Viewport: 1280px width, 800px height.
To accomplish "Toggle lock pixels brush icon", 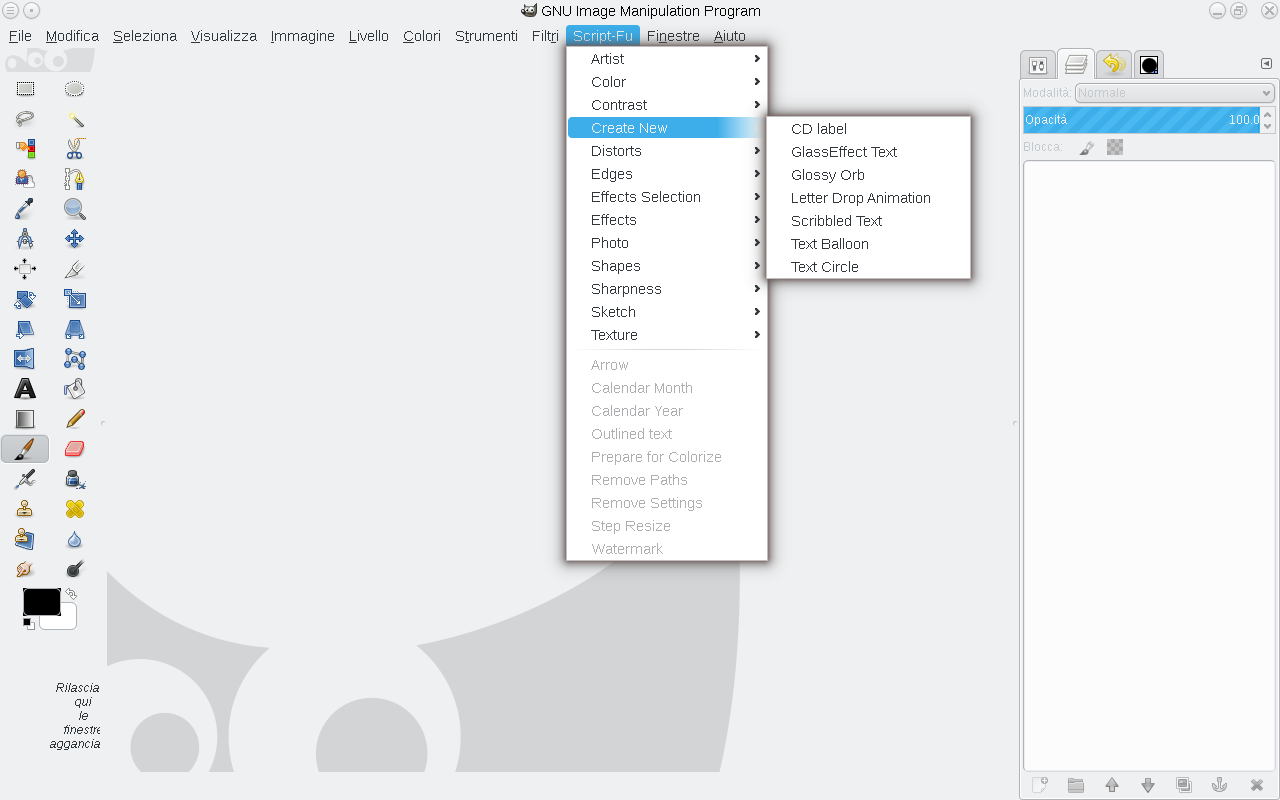I will (x=1087, y=147).
